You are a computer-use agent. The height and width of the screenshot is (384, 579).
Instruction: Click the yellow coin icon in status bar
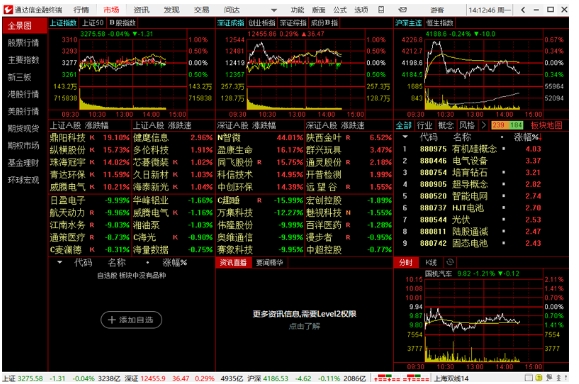pos(539,378)
